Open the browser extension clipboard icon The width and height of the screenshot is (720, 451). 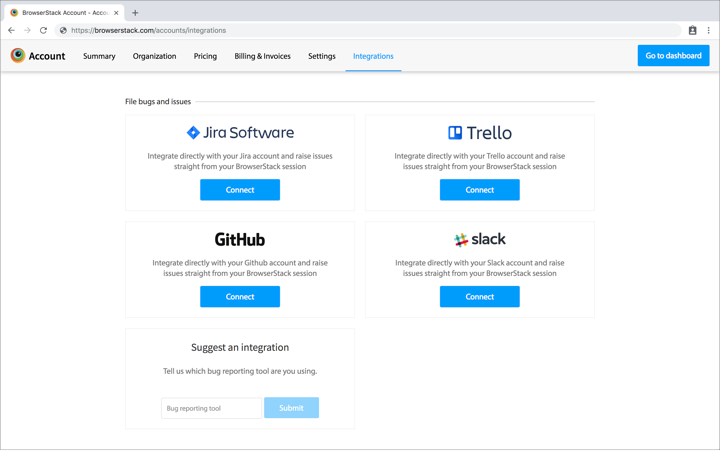point(692,30)
